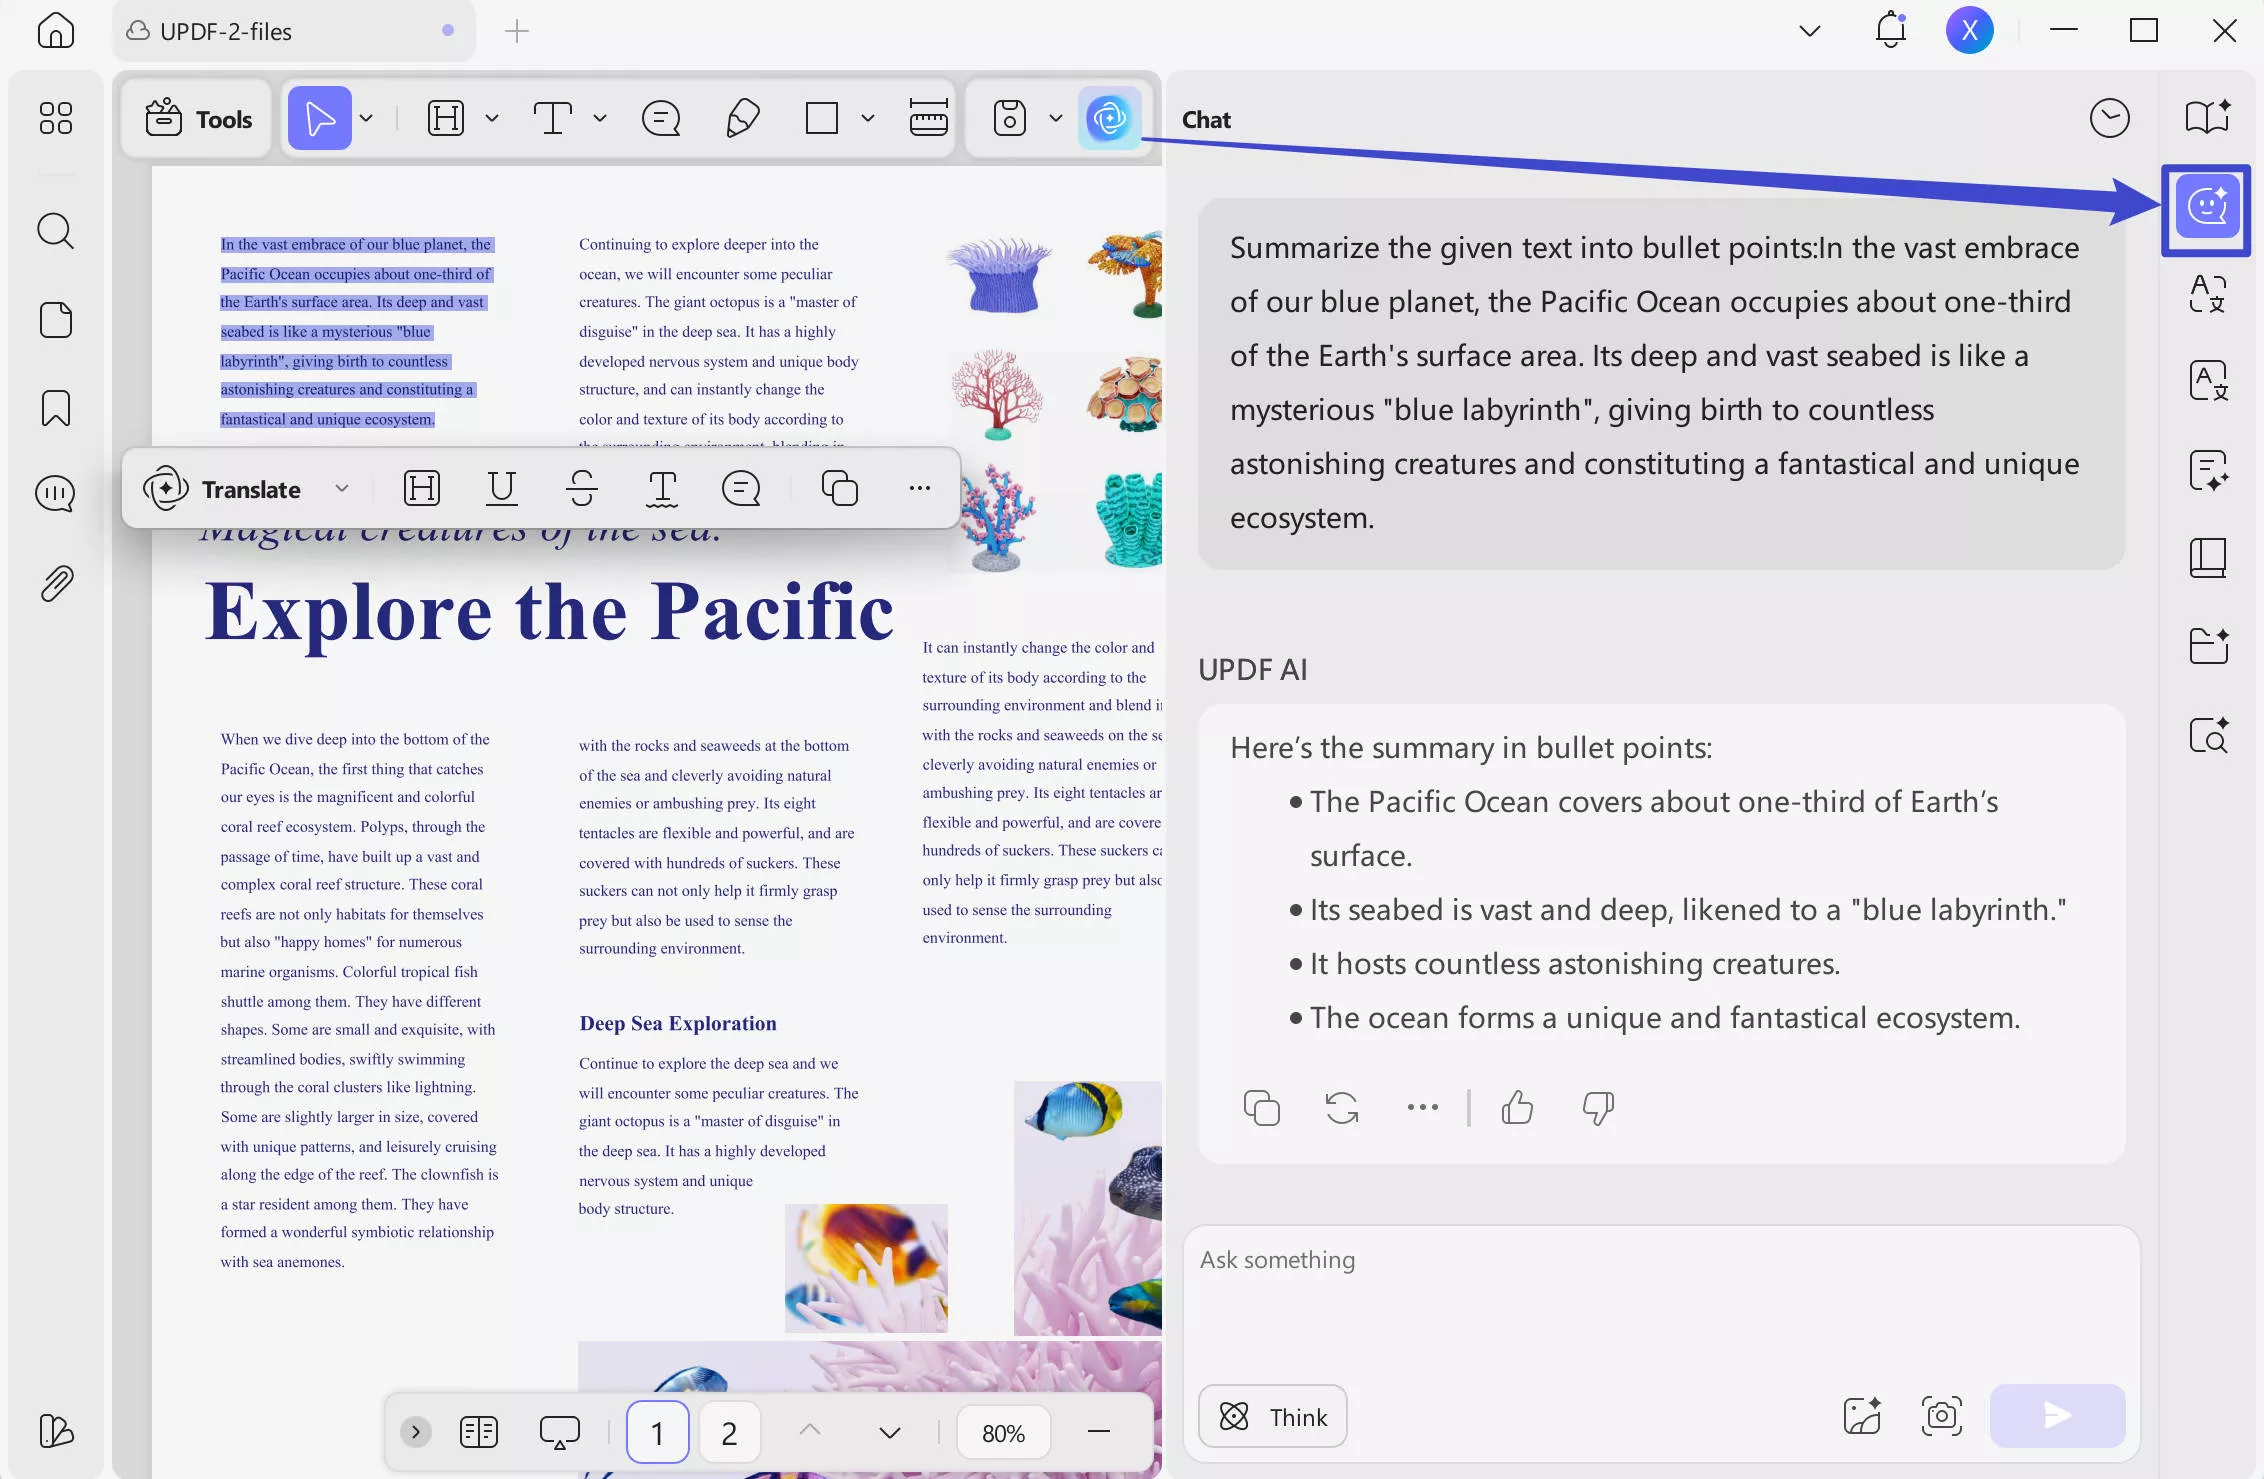
Task: Expand the Translate dropdown arrow
Action: click(x=342, y=488)
